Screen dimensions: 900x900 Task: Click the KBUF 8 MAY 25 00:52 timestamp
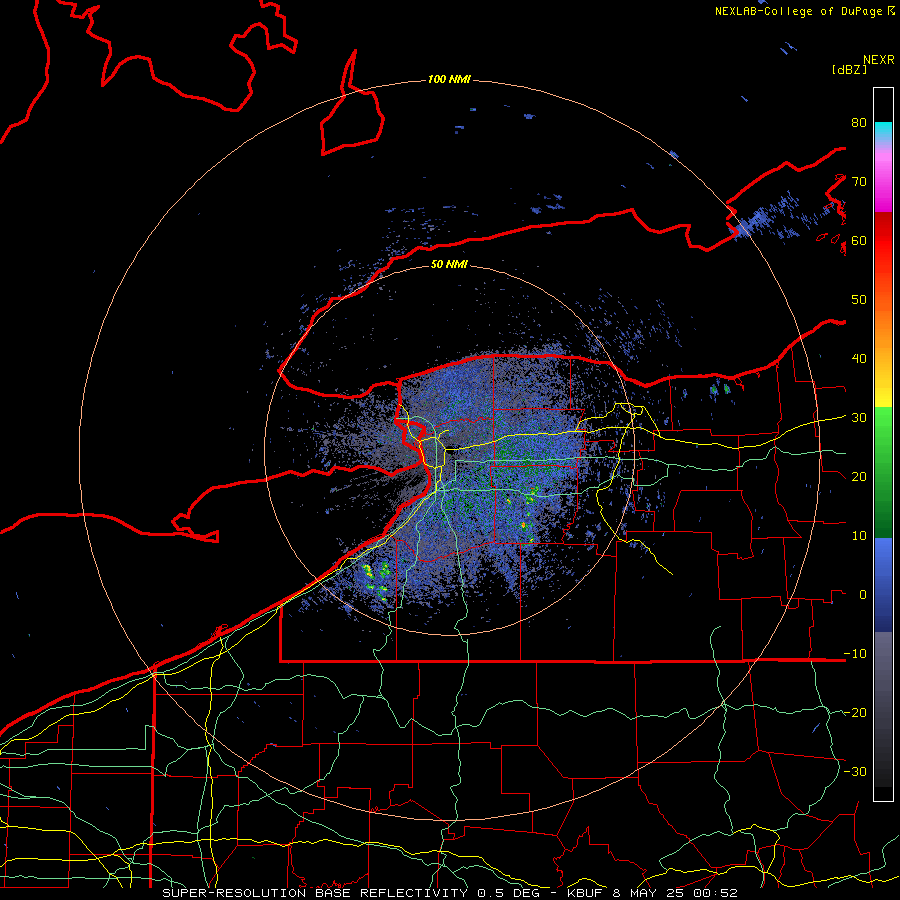click(x=652, y=893)
